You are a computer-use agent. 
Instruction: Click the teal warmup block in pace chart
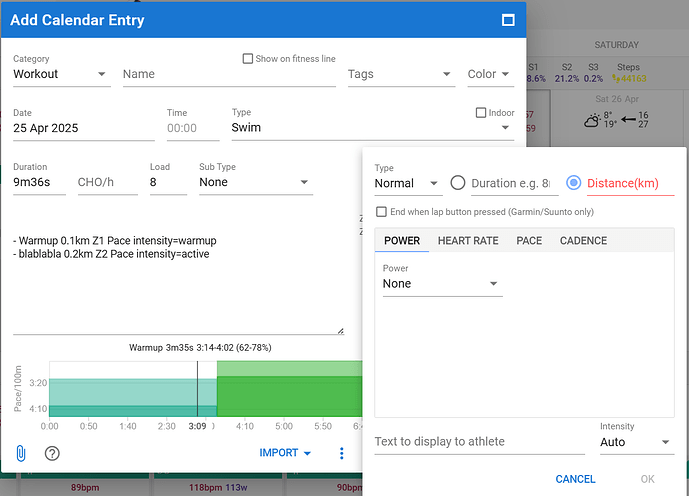pos(133,397)
